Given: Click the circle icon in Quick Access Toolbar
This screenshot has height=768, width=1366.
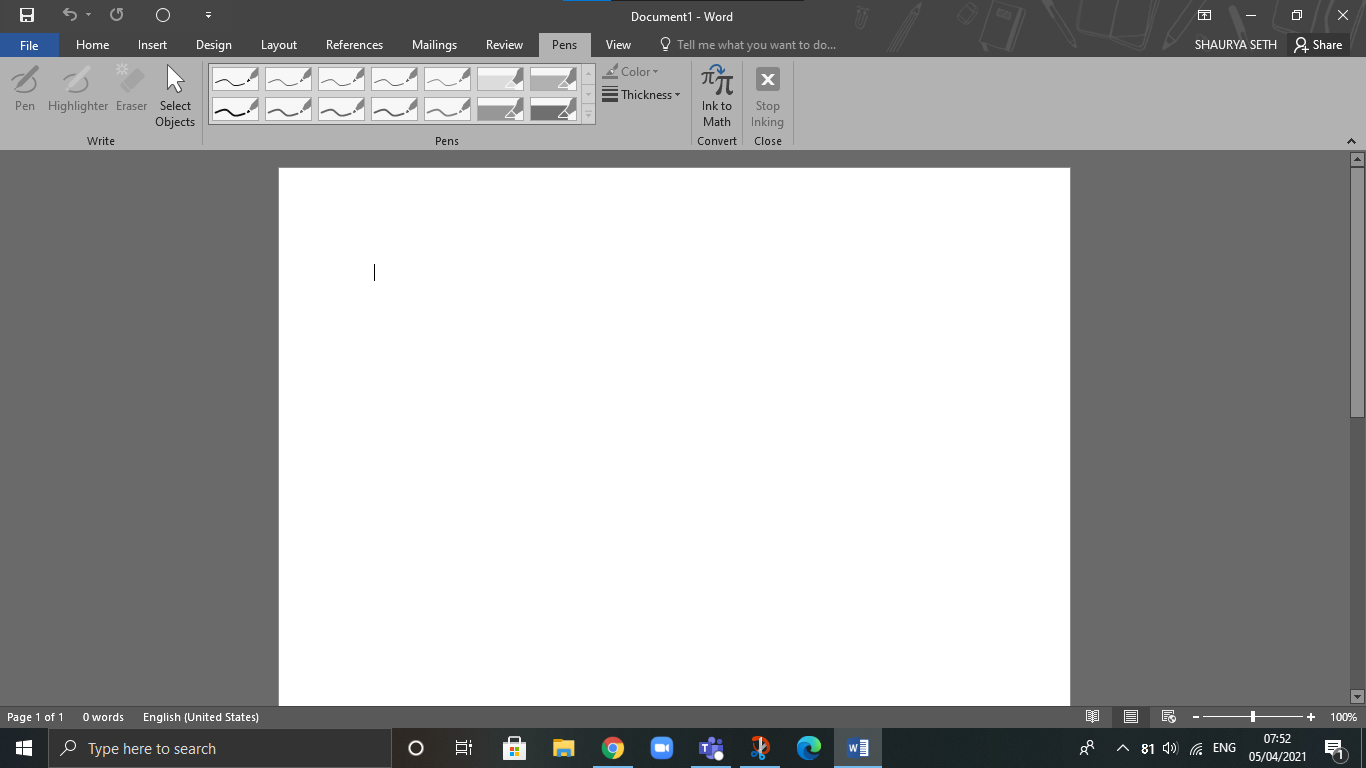Looking at the screenshot, I should pos(163,15).
